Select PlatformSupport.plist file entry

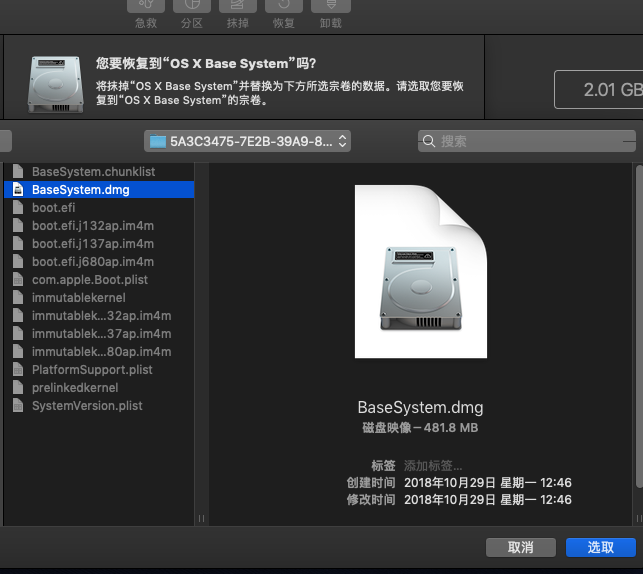[92, 370]
